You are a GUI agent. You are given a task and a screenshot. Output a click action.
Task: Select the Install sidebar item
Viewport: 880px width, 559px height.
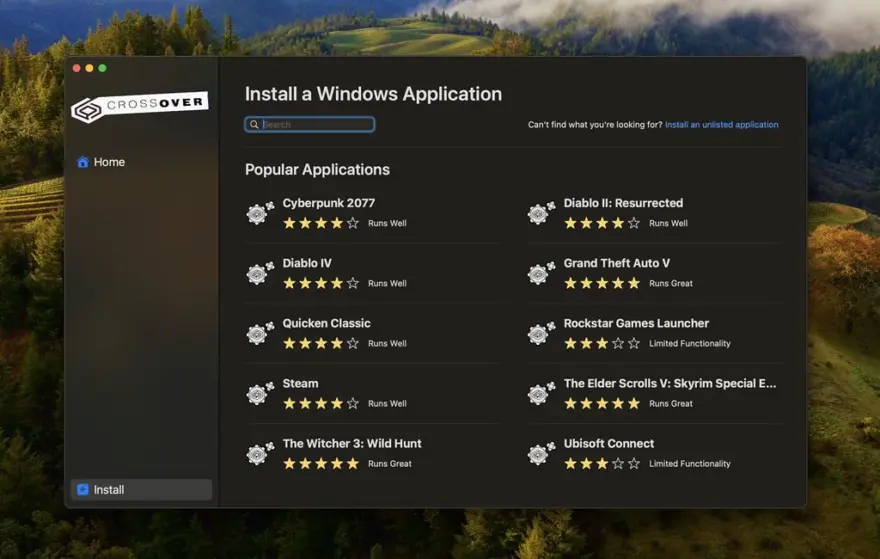(x=141, y=489)
